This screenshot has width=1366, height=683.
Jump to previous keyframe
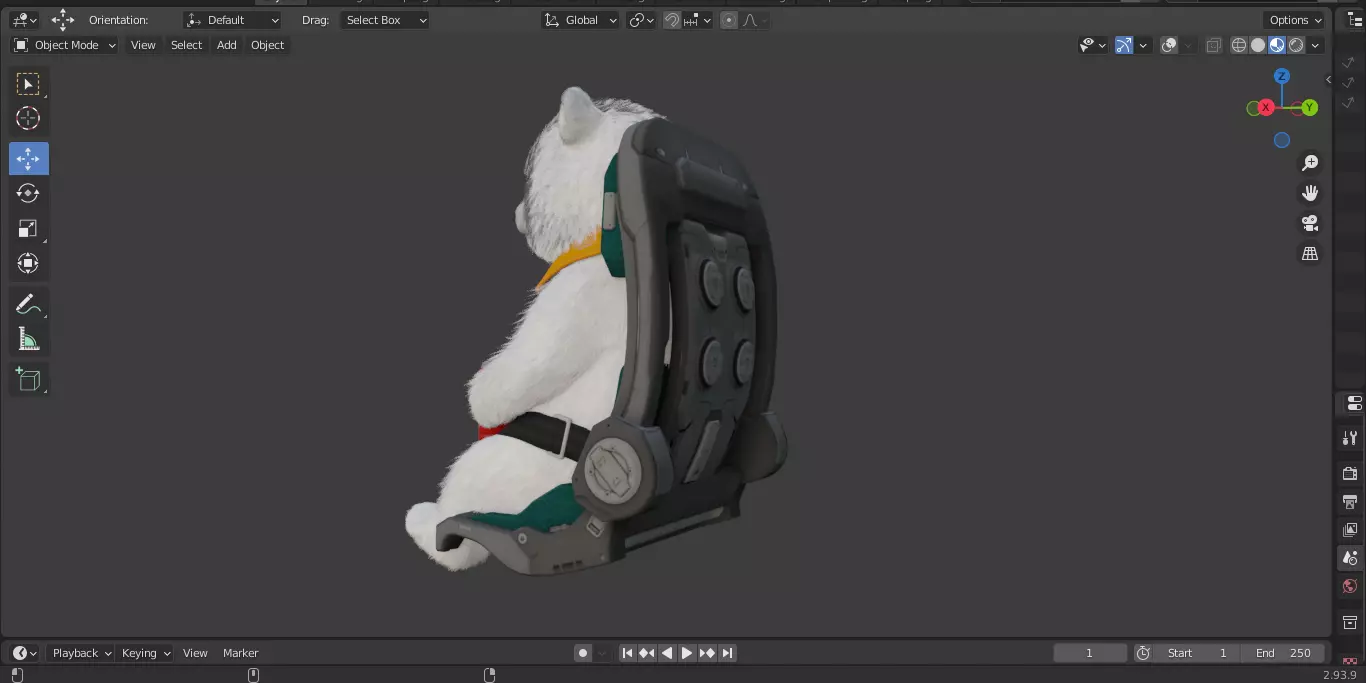(x=647, y=653)
